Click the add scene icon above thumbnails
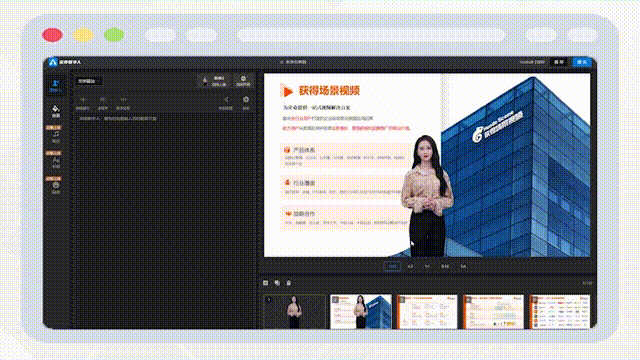This screenshot has height=360, width=640. 265,283
